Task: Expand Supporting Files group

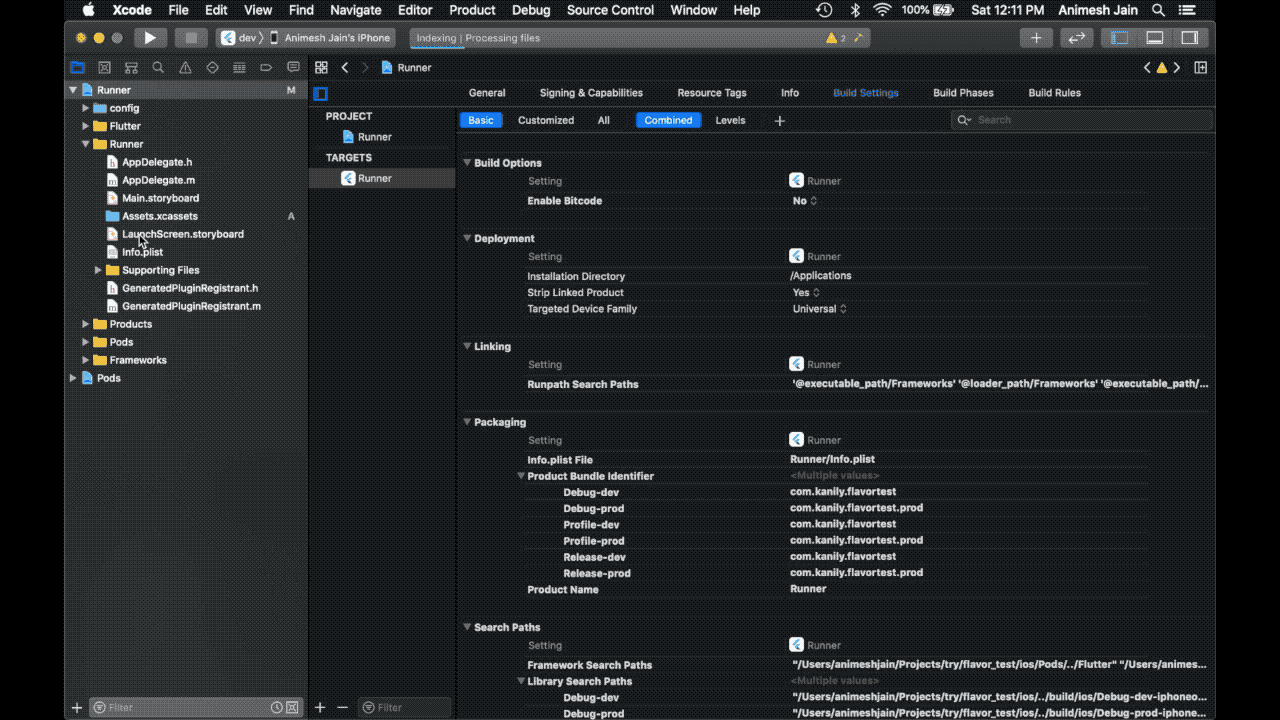Action: [x=98, y=270]
